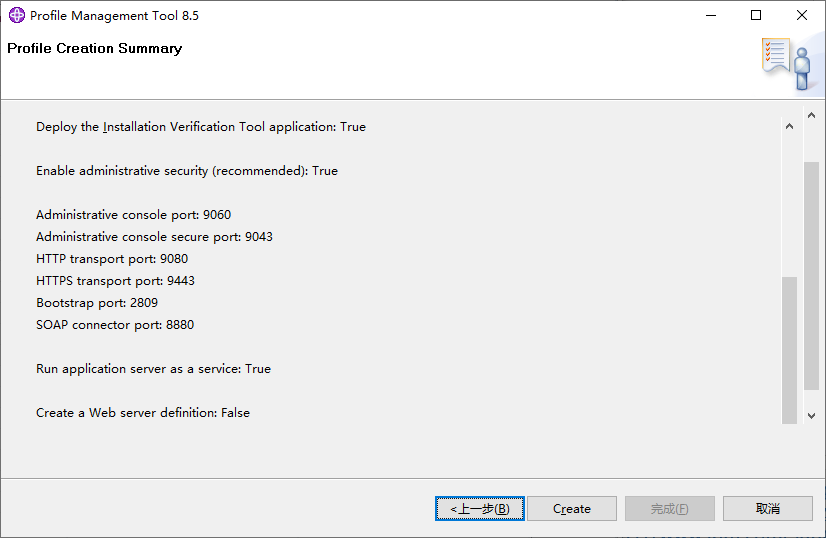The width and height of the screenshot is (826, 538).
Task: Select the HTTP transport port: 9080 text
Action: [x=112, y=259]
